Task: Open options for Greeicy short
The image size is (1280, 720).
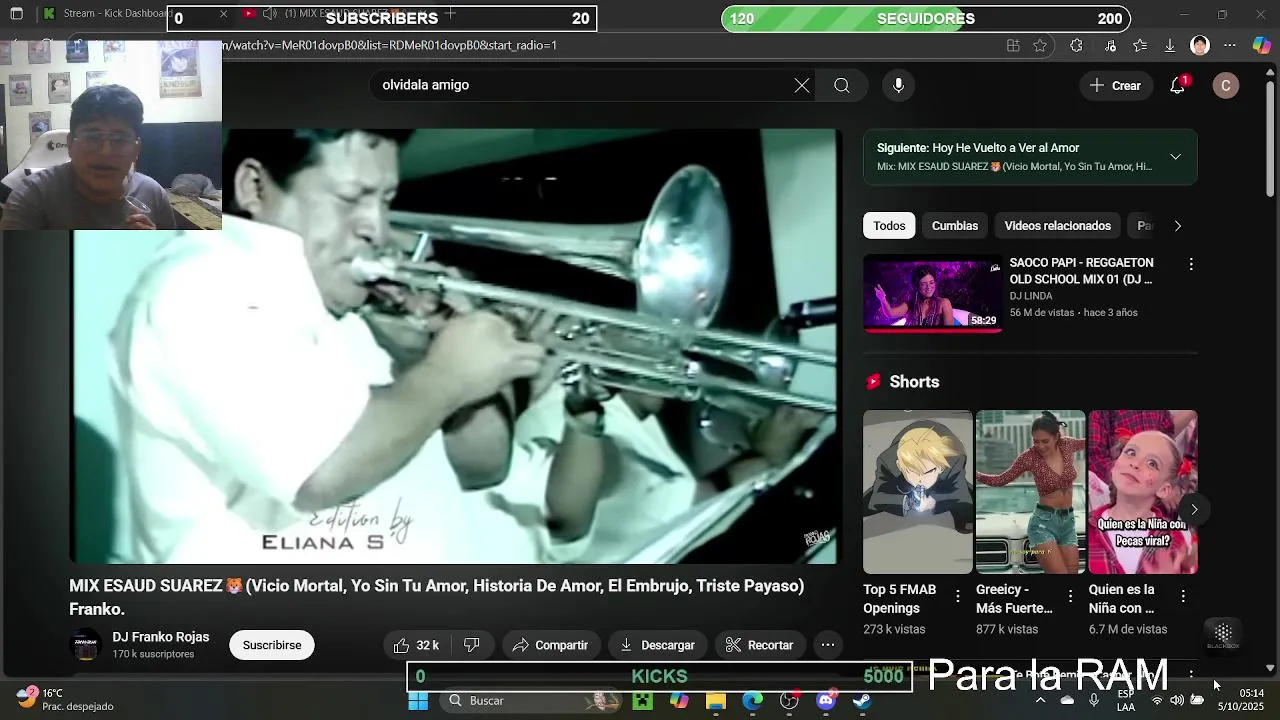Action: coord(1070,596)
